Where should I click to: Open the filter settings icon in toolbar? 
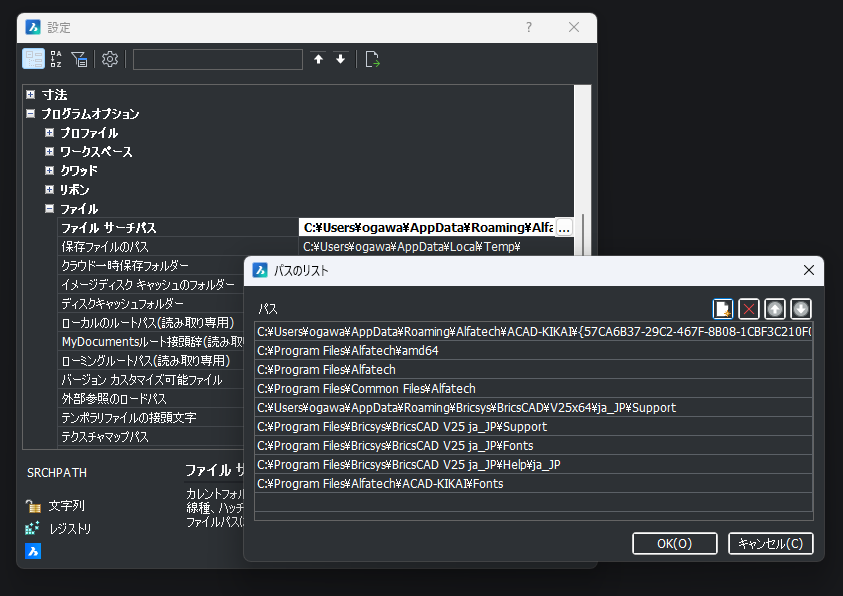click(x=79, y=59)
